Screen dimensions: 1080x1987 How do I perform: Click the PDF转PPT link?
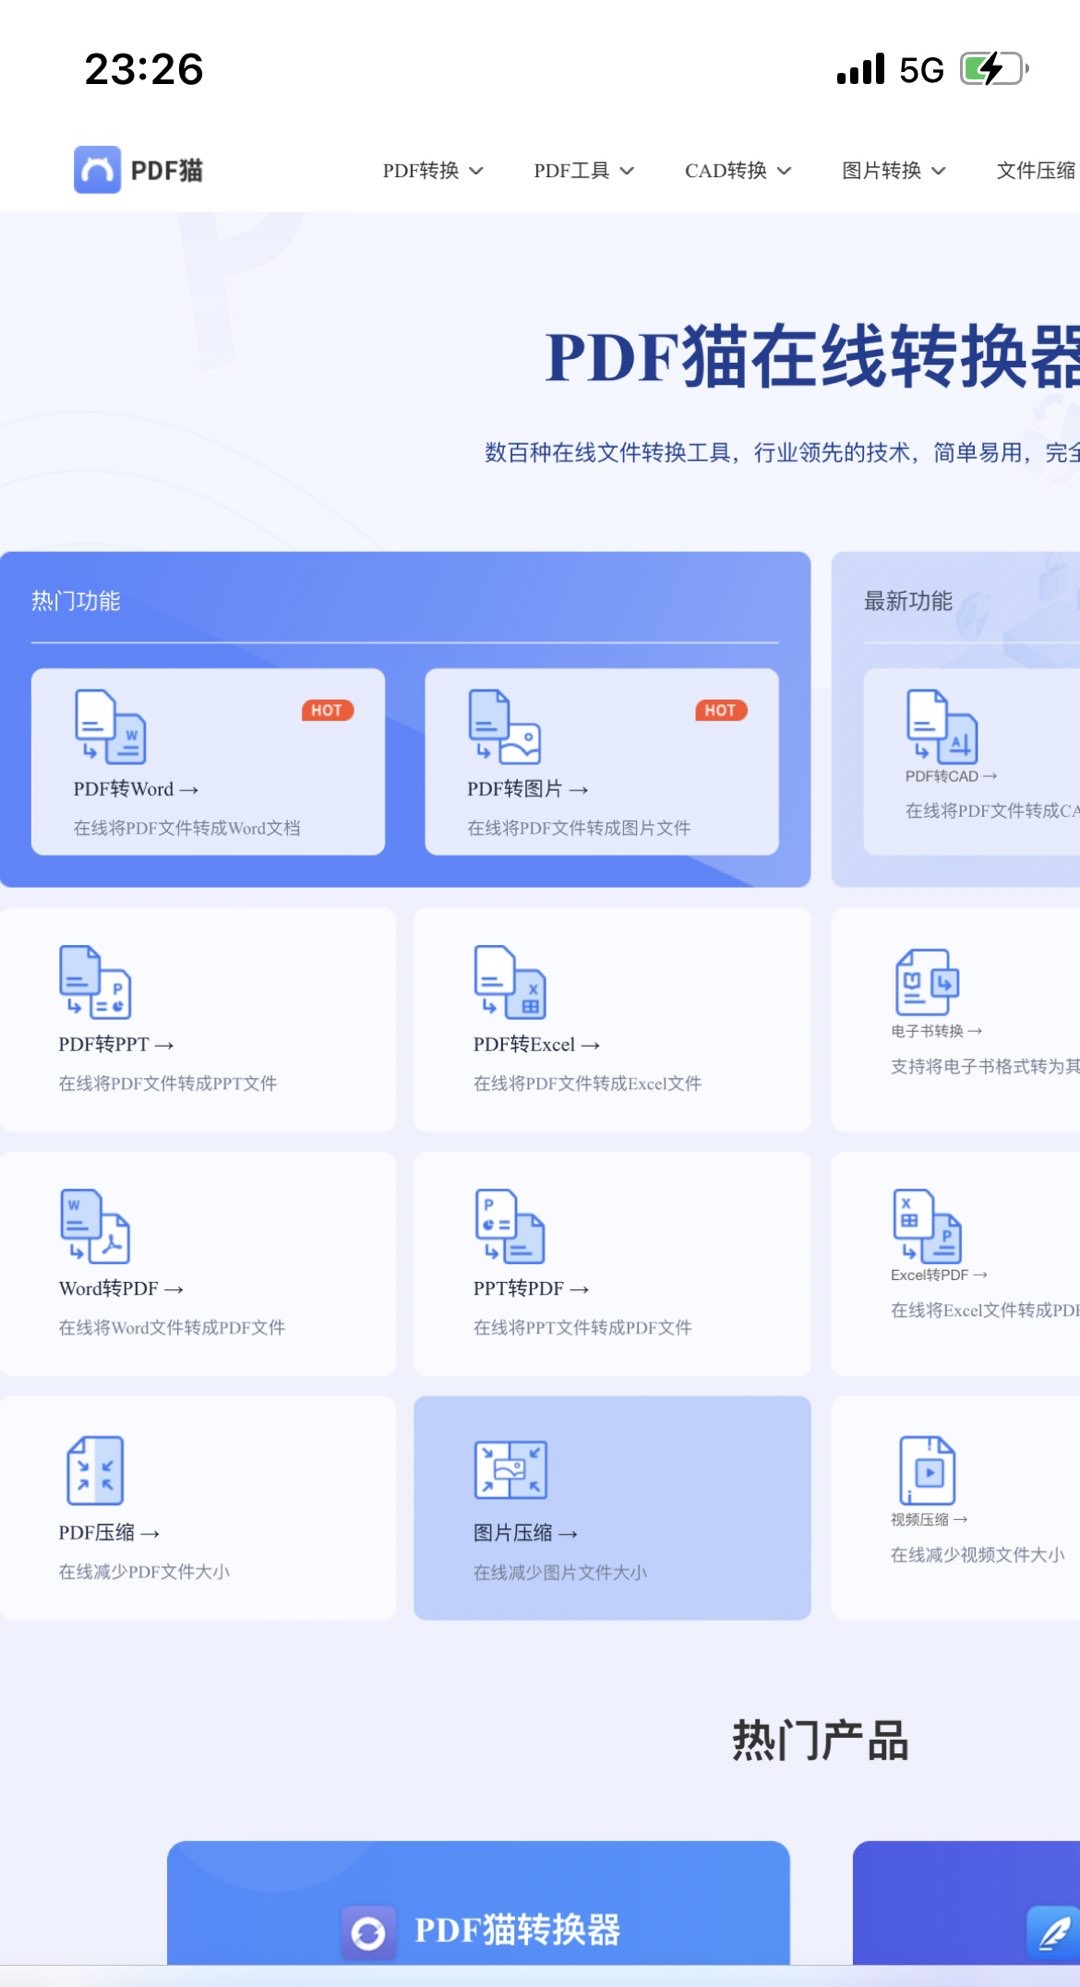[x=116, y=1044]
